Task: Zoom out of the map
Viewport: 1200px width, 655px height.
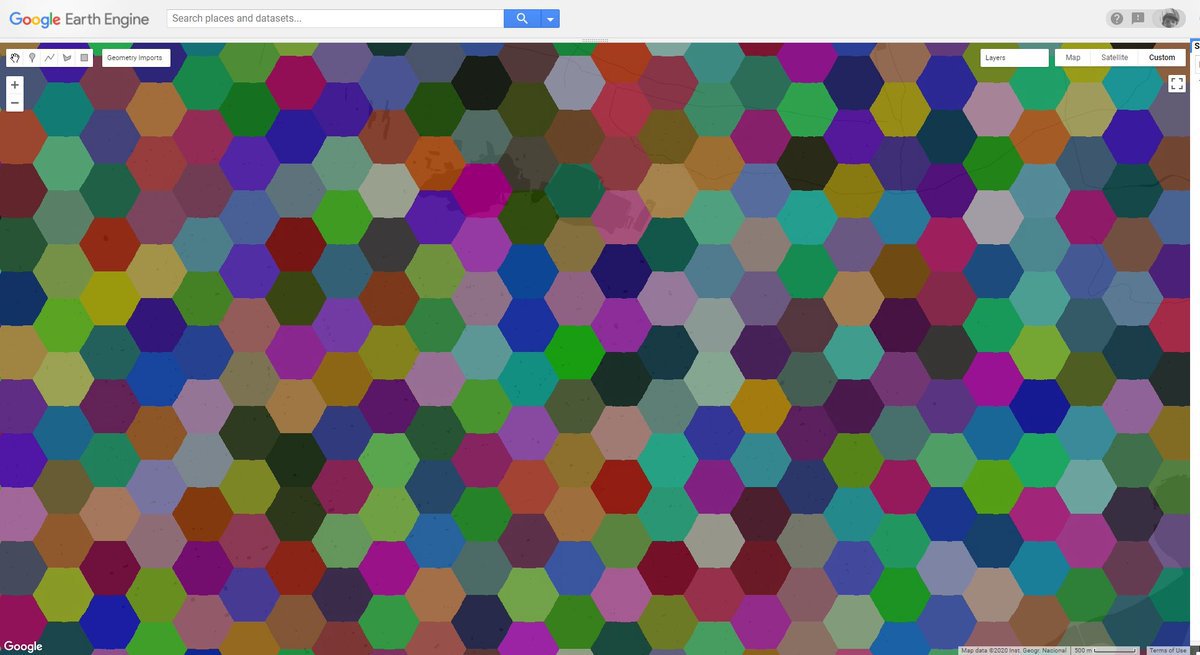Action: click(15, 103)
